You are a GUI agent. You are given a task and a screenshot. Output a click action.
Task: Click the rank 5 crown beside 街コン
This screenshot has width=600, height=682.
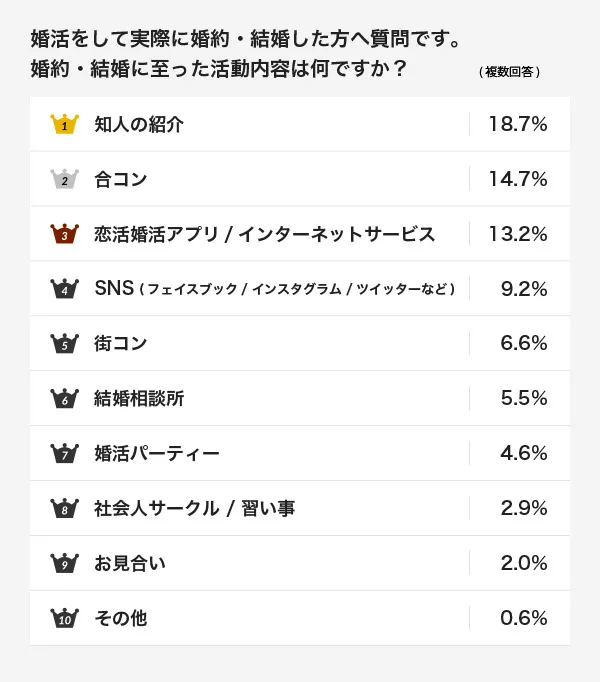(64, 344)
